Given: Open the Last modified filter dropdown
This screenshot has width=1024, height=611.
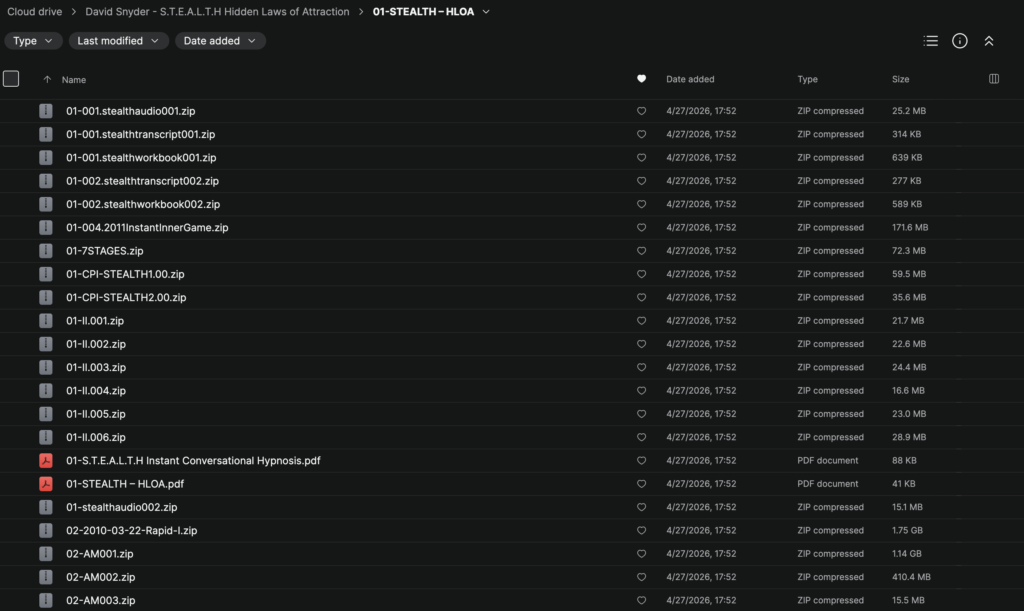Looking at the screenshot, I should click(118, 40).
